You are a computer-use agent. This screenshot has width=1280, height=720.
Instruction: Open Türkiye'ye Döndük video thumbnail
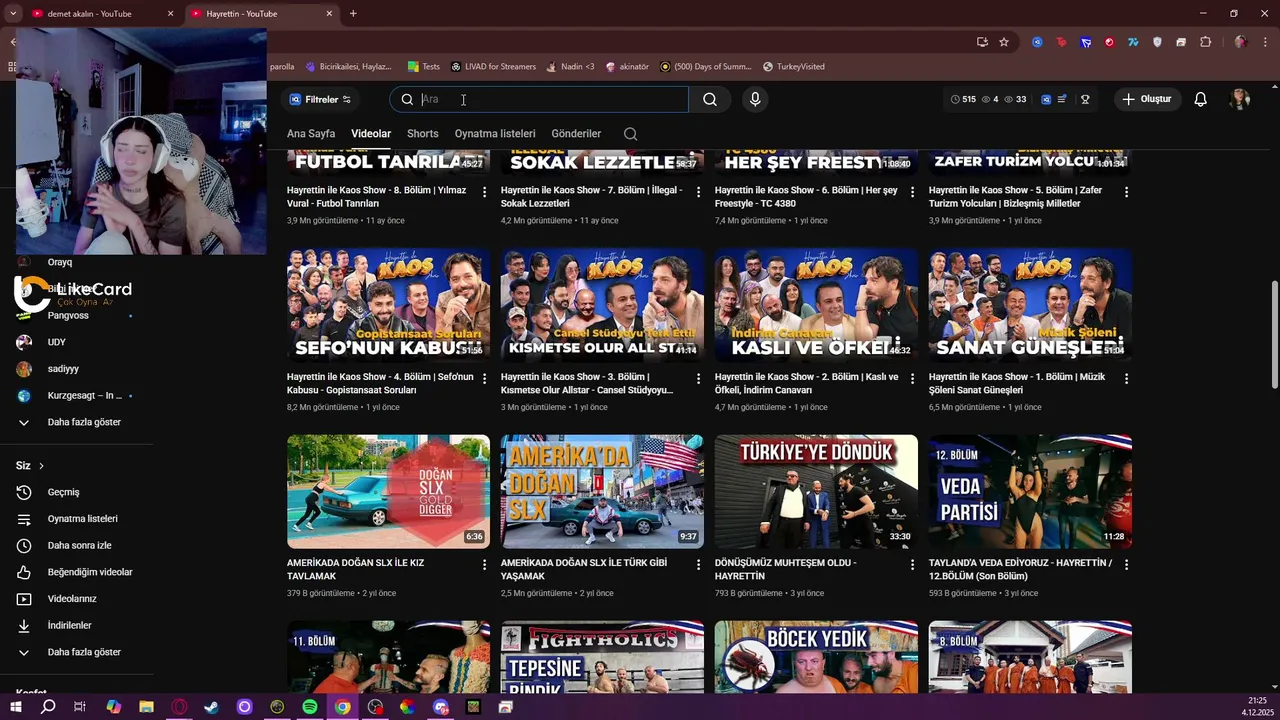816,491
